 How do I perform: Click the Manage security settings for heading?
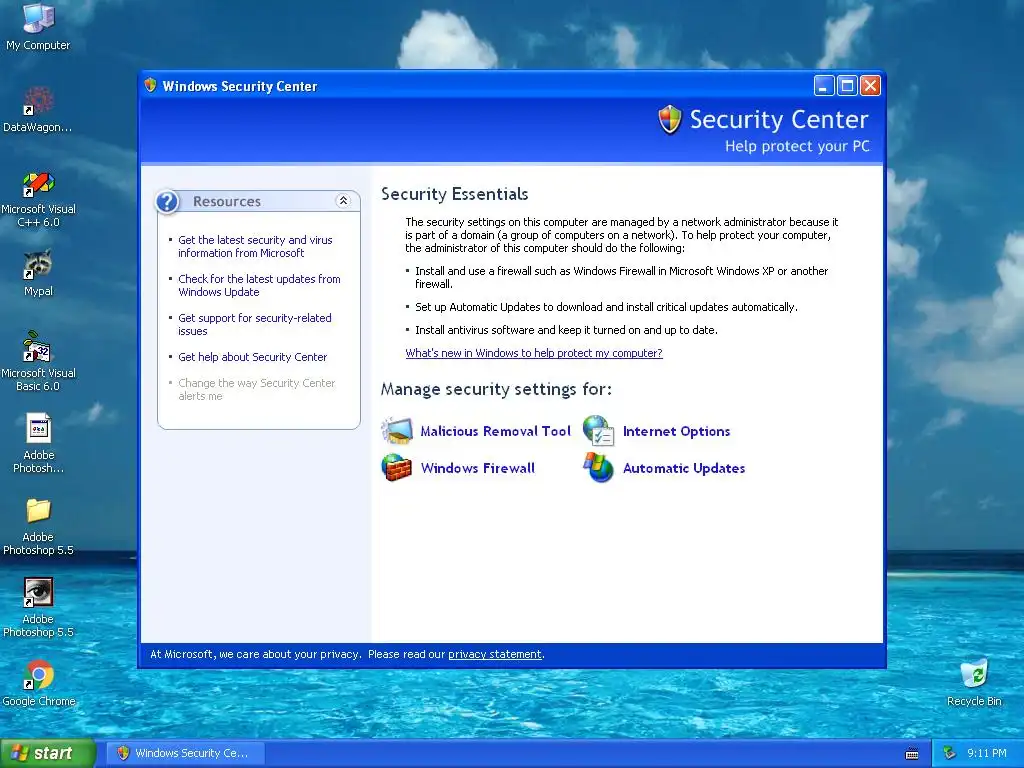coord(496,389)
